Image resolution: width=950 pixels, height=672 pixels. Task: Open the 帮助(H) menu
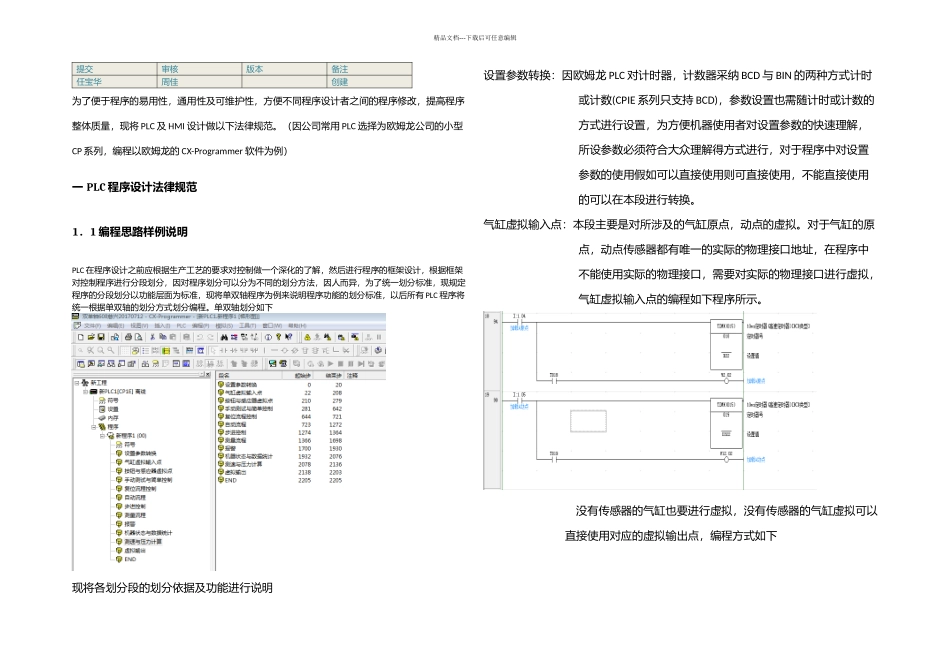click(x=297, y=326)
